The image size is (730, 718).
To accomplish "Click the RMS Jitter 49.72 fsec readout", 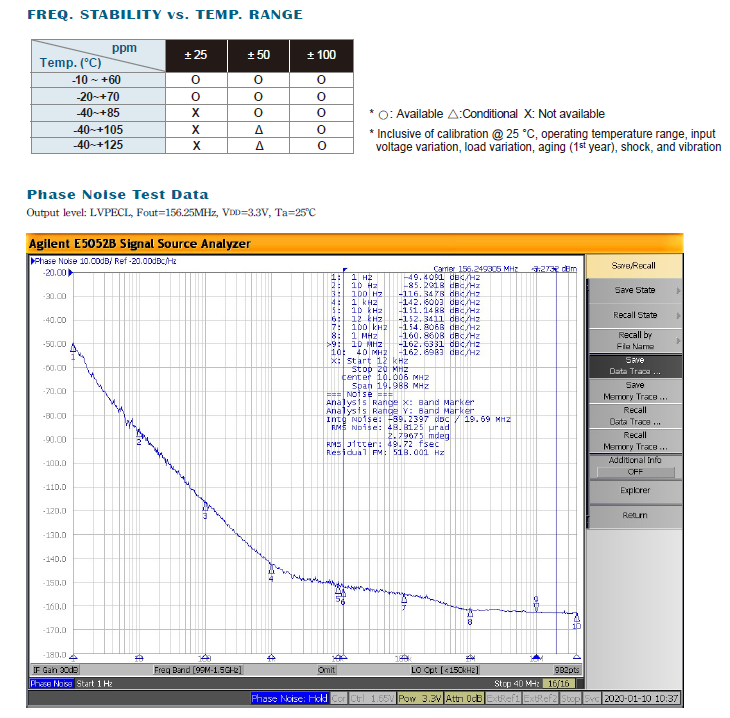I will coord(382,444).
